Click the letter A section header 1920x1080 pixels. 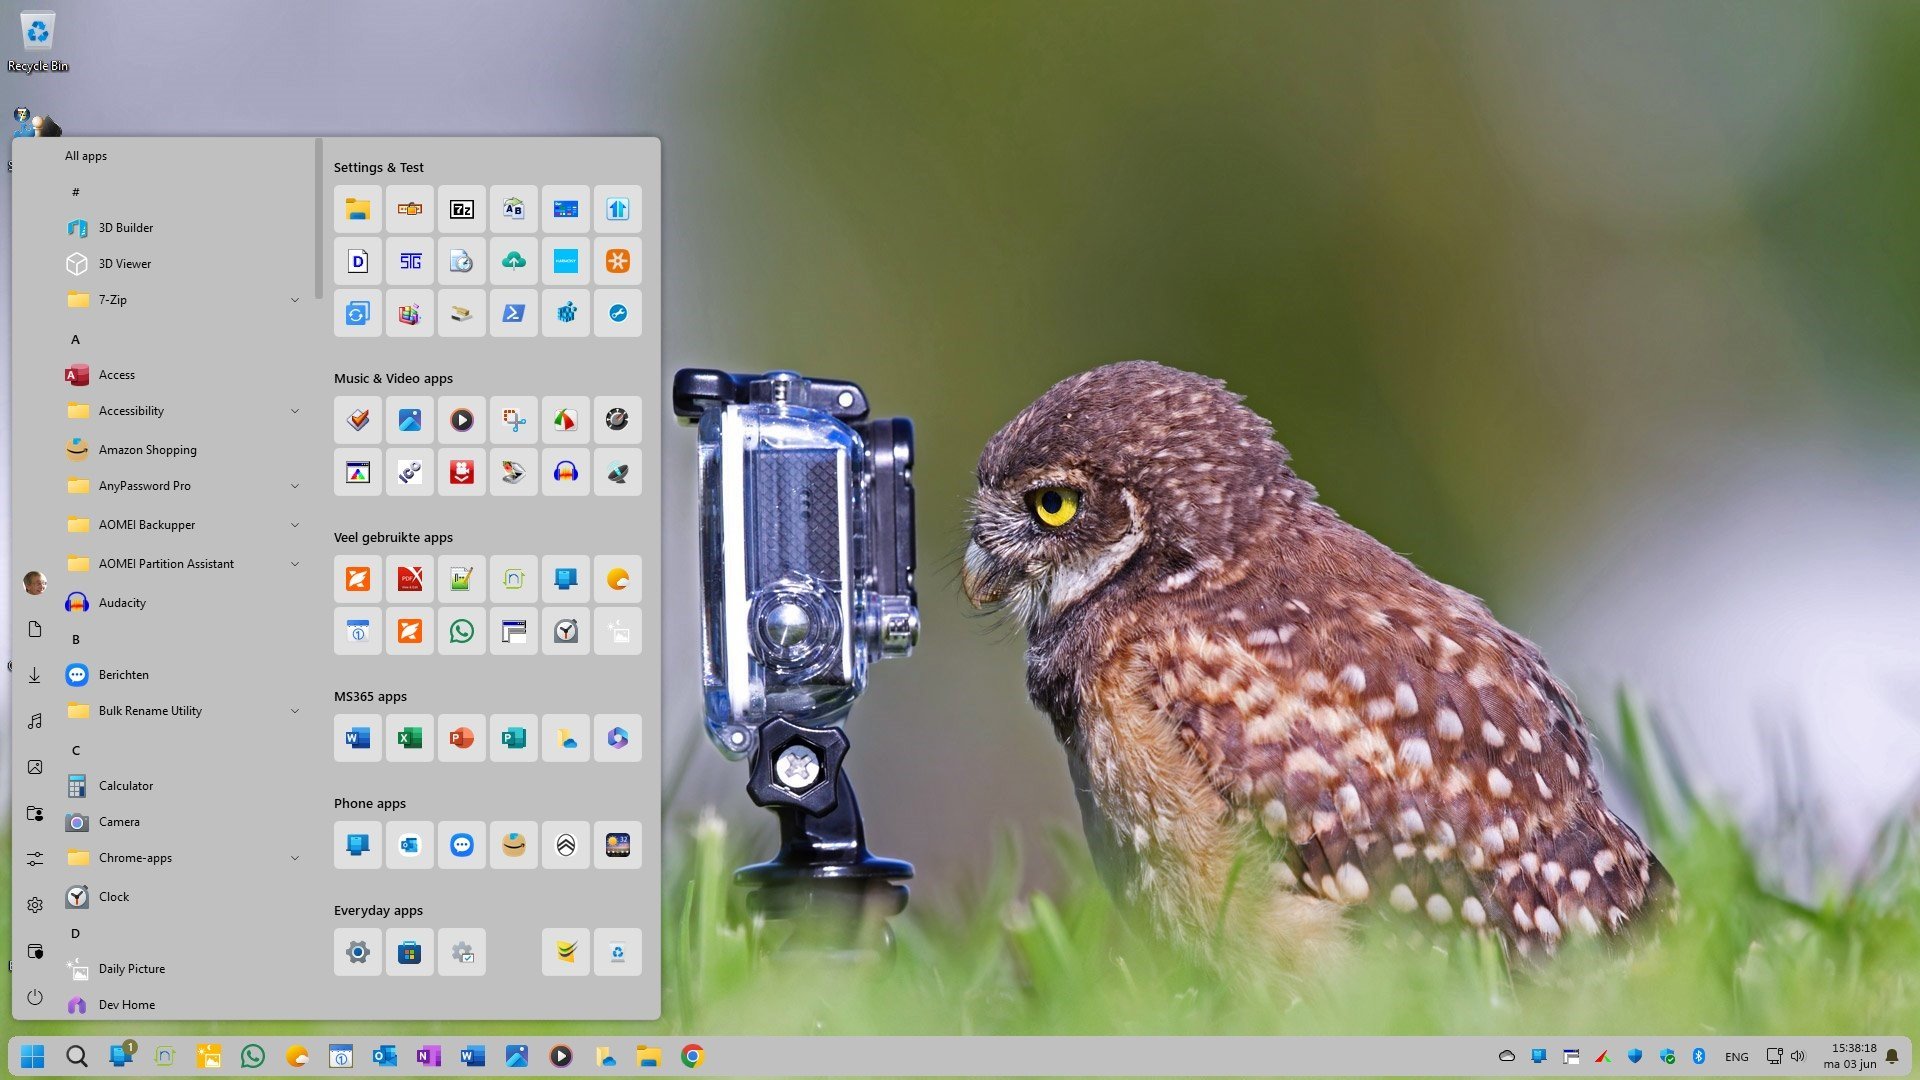tap(75, 340)
